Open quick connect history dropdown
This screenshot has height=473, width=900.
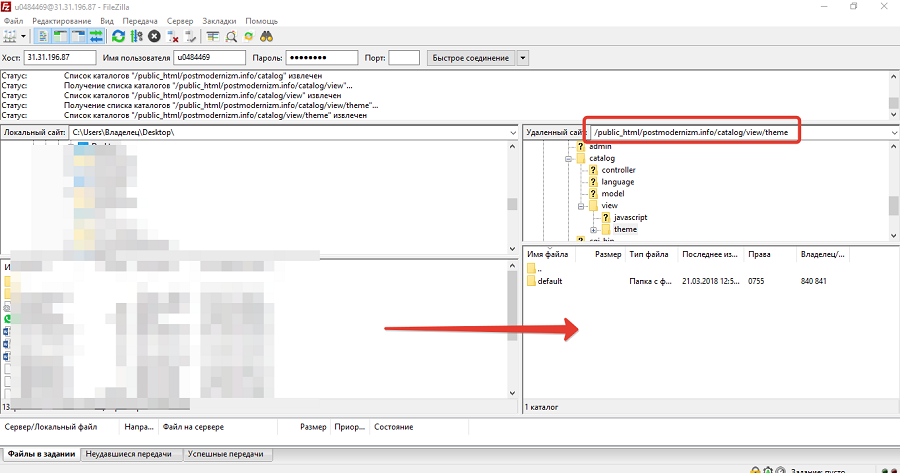tap(522, 58)
